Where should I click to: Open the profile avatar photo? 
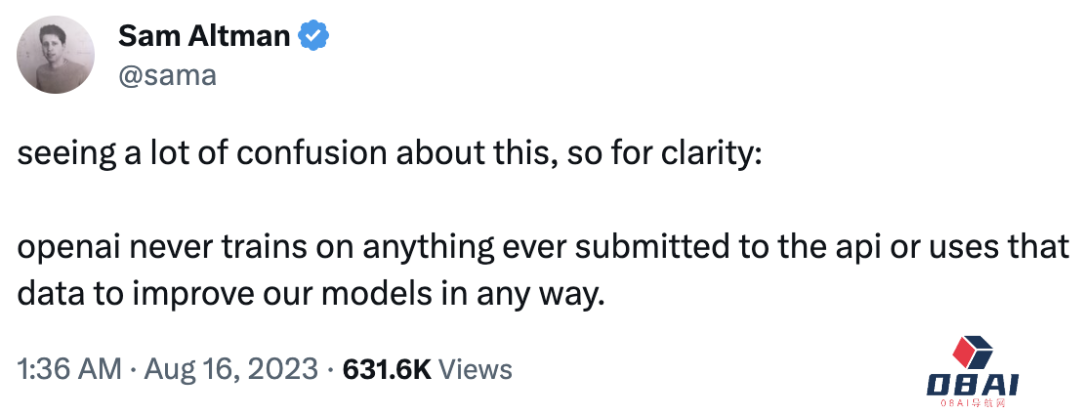(56, 57)
